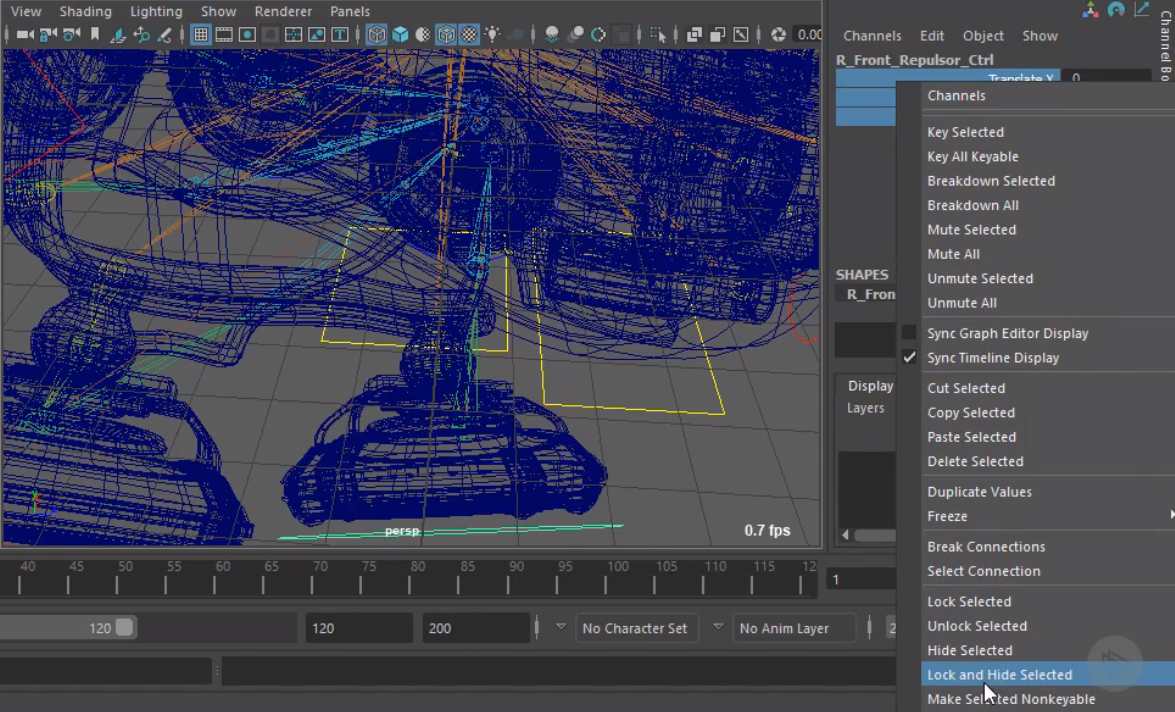Choose Lock and Hide Selected
1175x712 pixels.
point(999,675)
